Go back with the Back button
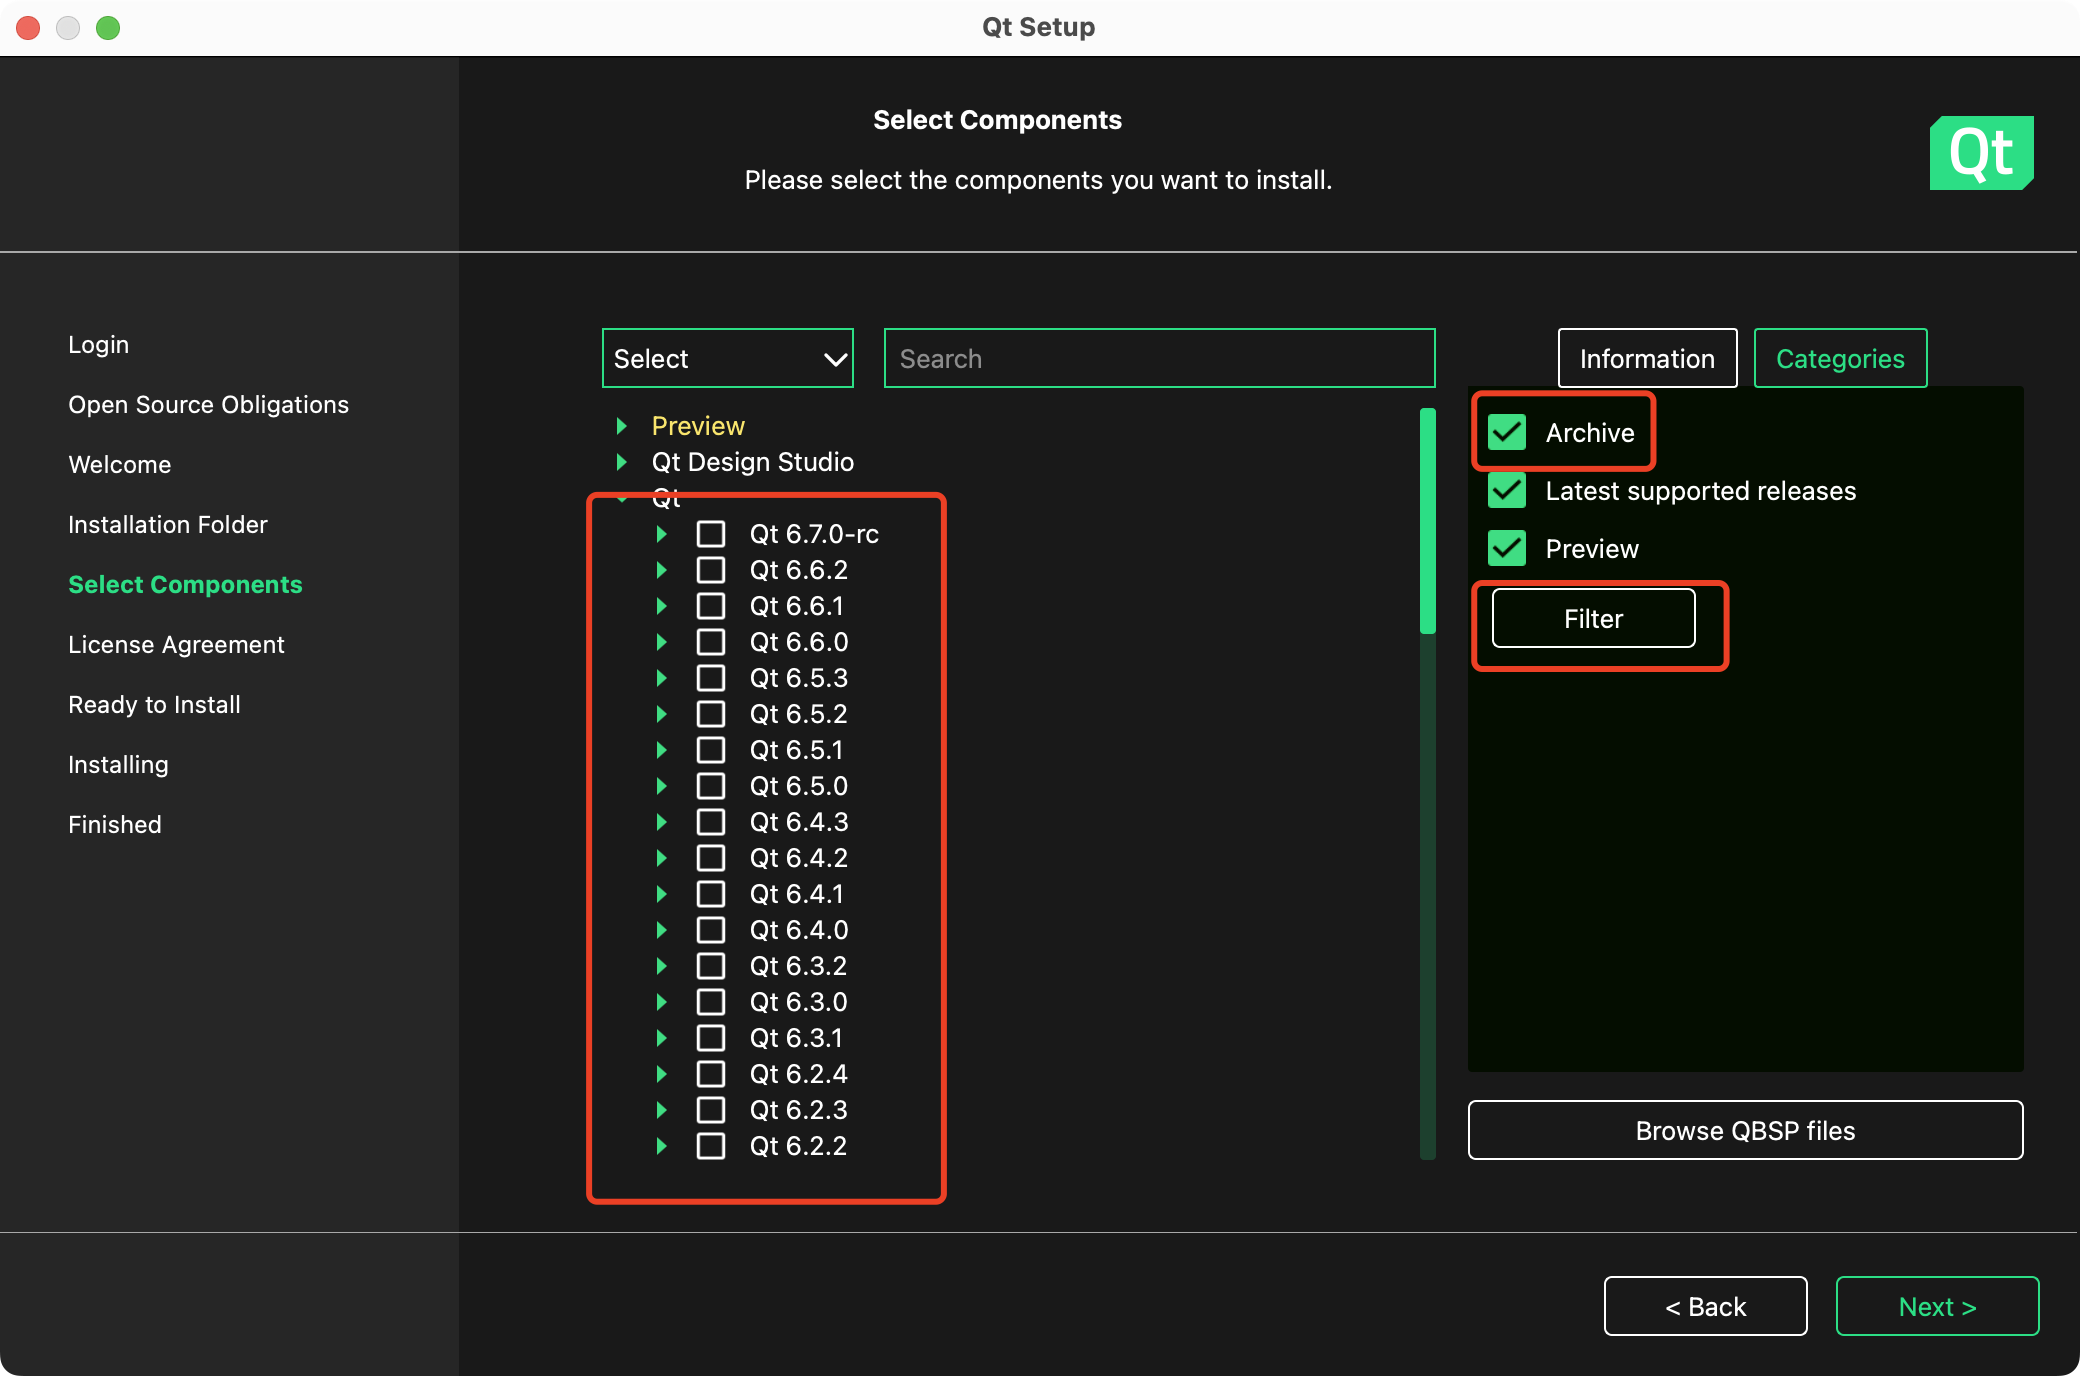The height and width of the screenshot is (1376, 2080). 1705,1307
